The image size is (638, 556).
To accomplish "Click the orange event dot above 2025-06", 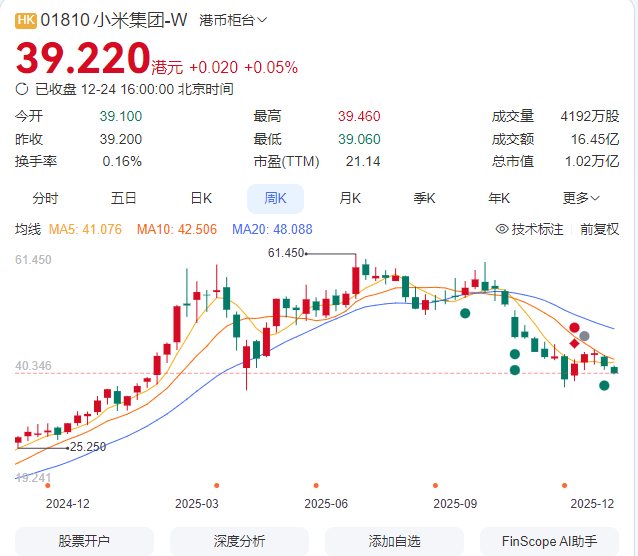I will [316, 485].
